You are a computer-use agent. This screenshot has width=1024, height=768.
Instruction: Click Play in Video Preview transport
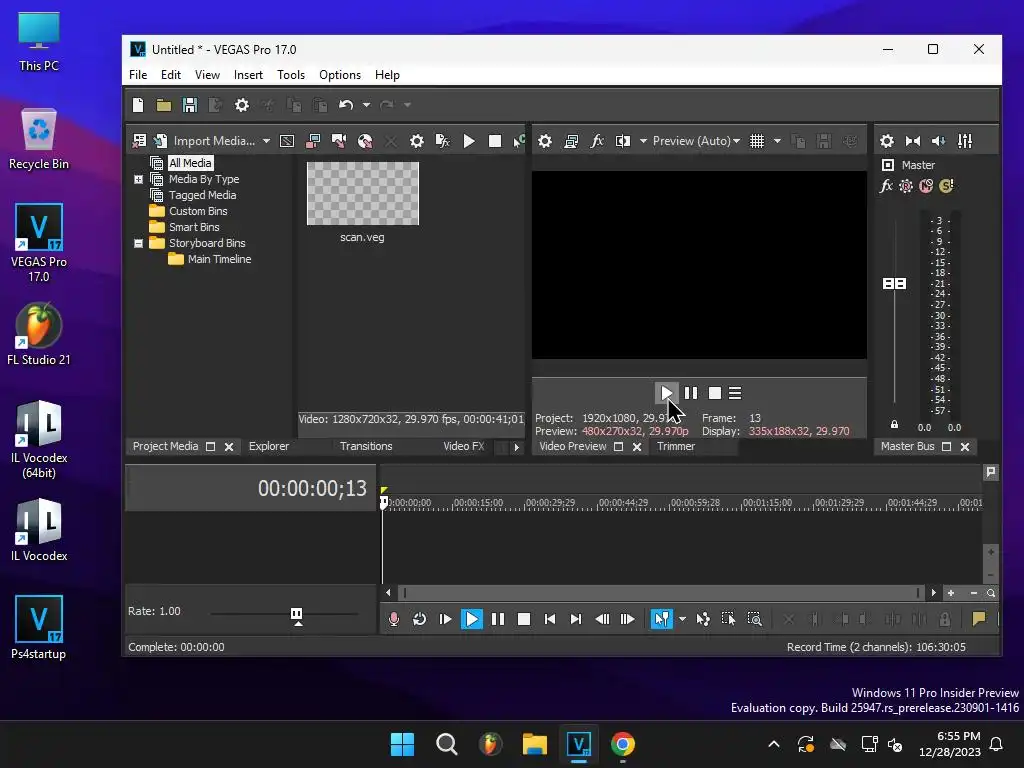(666, 393)
